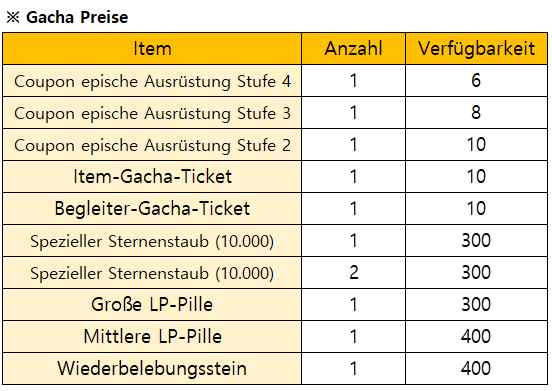Select the Coupon epische Ausrüstung Stufe 4 cell

pos(152,81)
